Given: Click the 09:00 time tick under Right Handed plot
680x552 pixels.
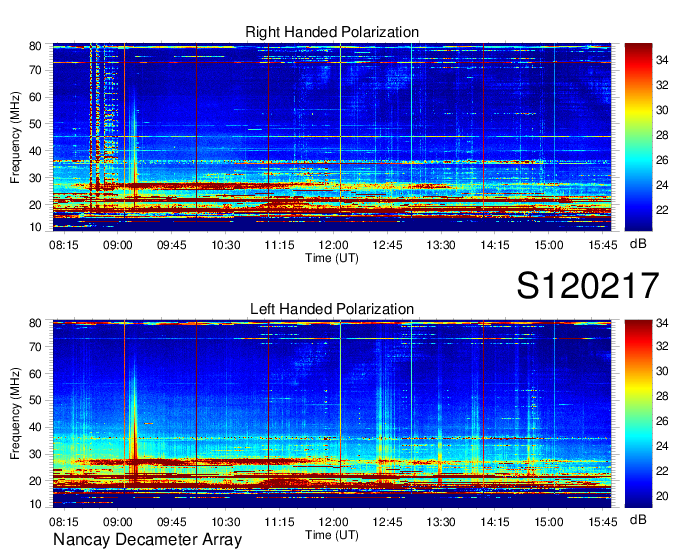Looking at the screenshot, I should 118,245.
